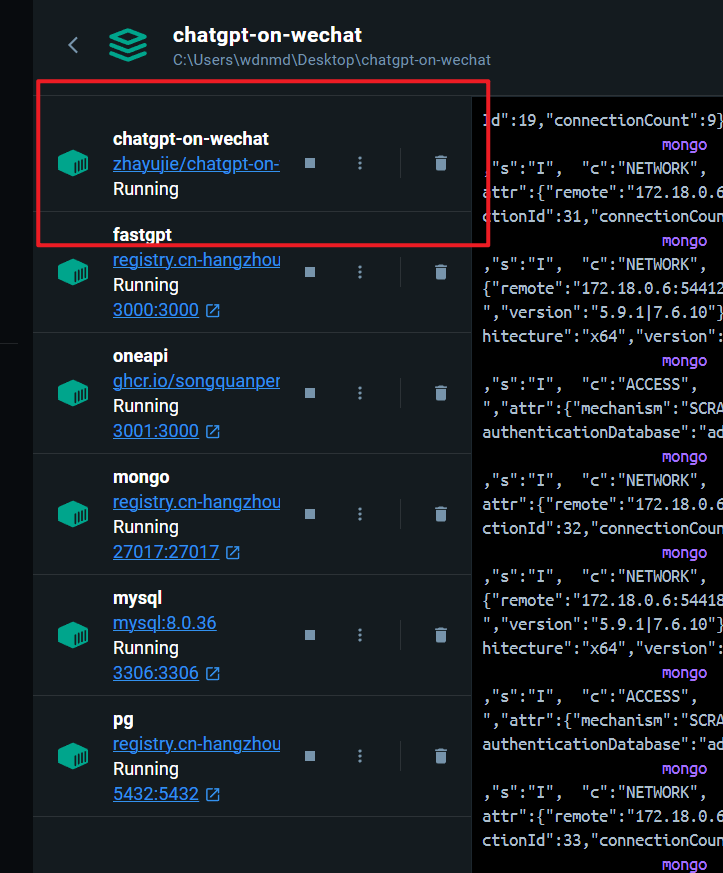The height and width of the screenshot is (873, 723).
Task: Delete the pg container
Action: pyautogui.click(x=441, y=756)
